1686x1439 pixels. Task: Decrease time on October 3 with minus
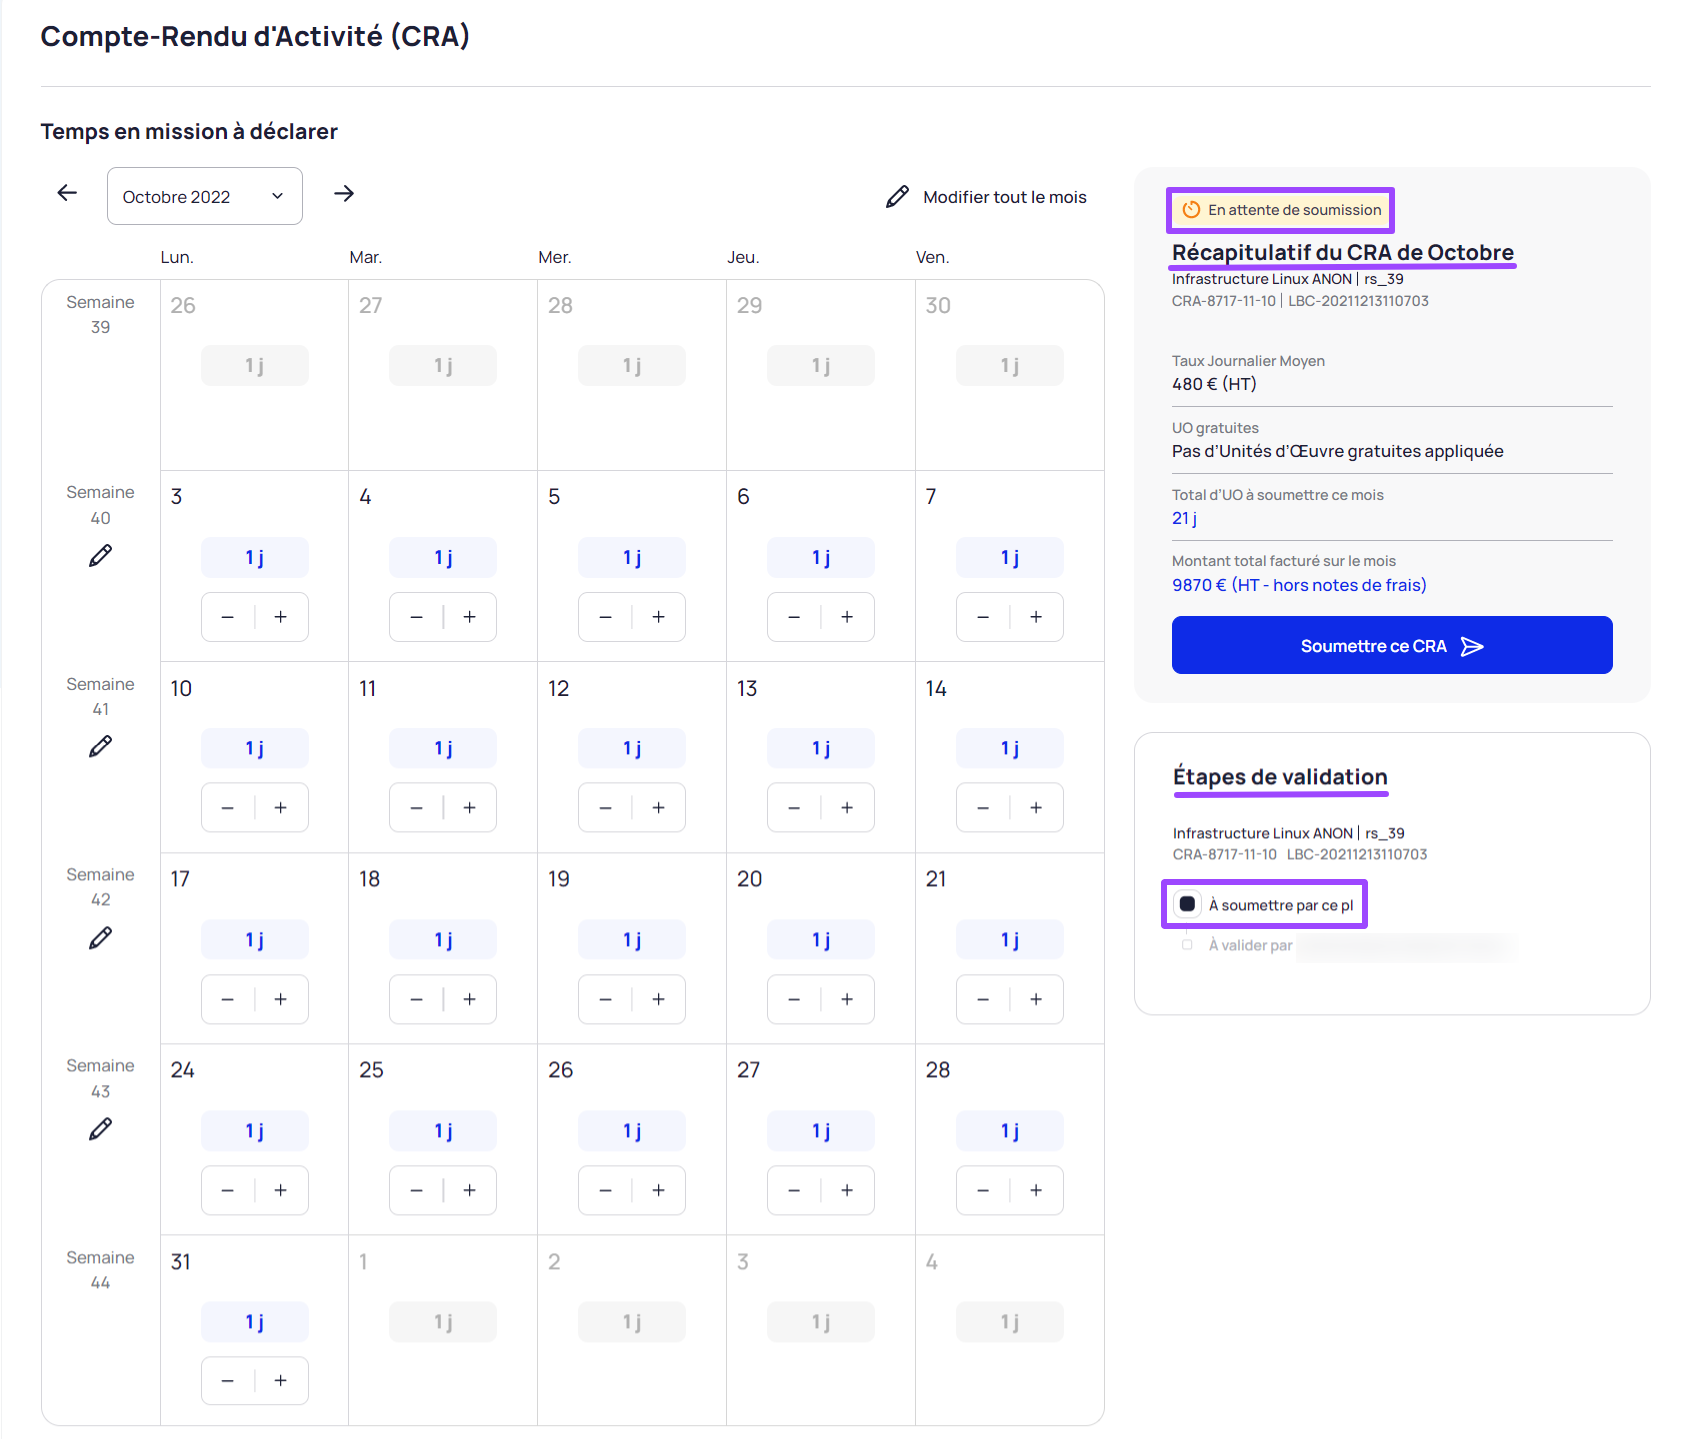pos(228,617)
